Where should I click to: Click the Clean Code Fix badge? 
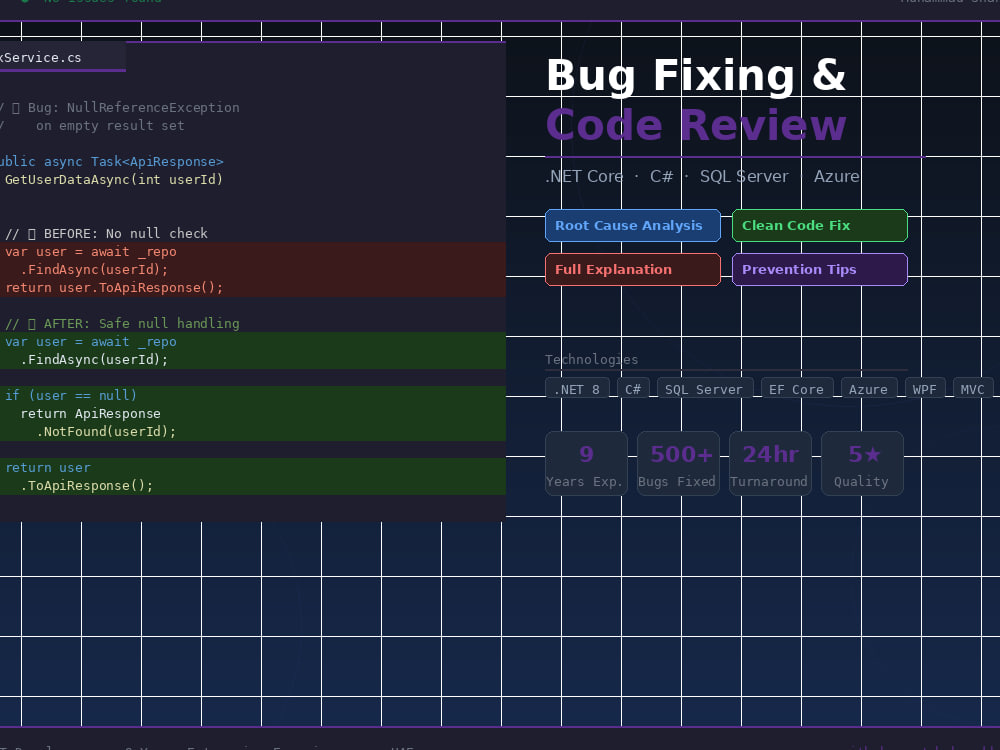click(820, 226)
